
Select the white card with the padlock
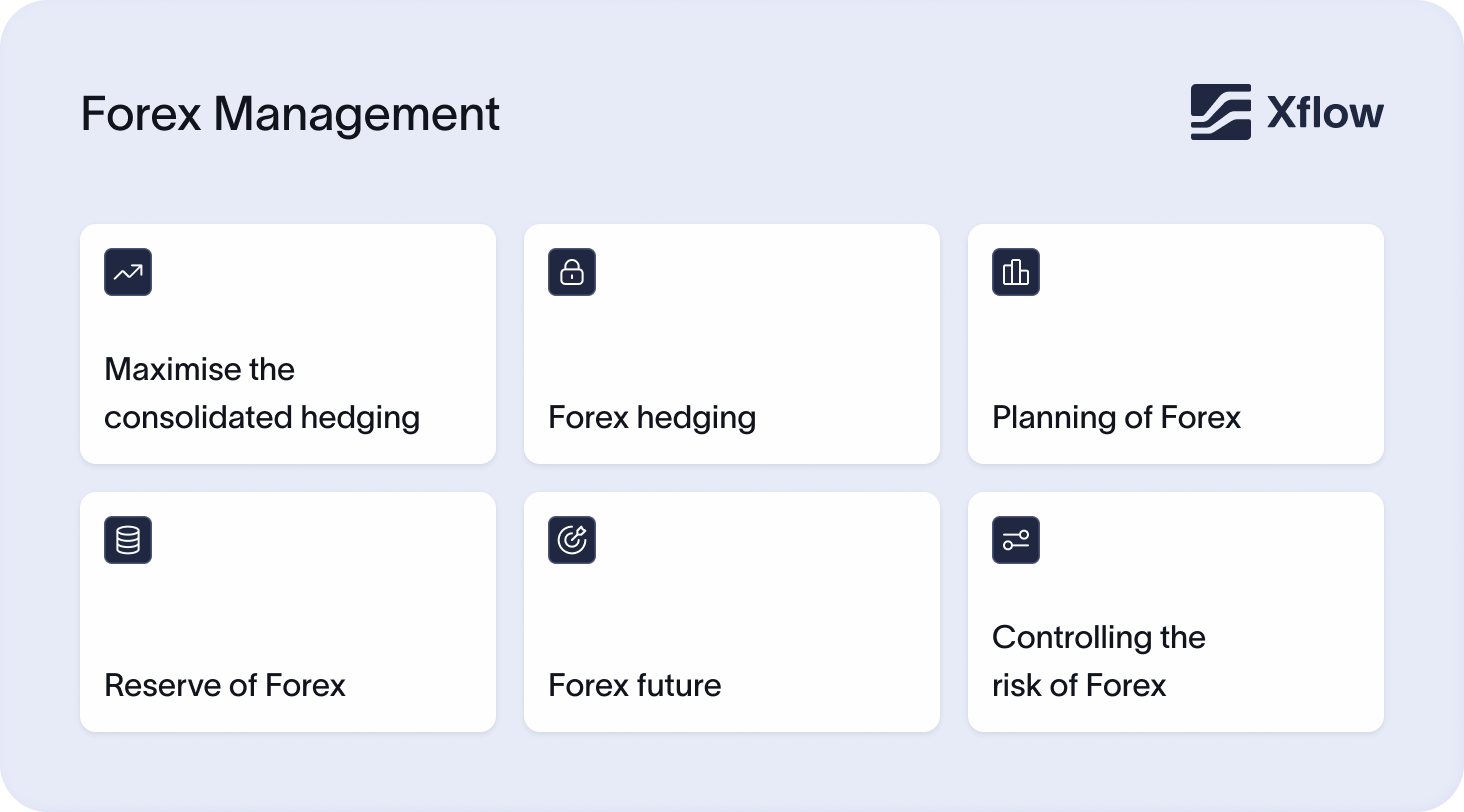(732, 344)
